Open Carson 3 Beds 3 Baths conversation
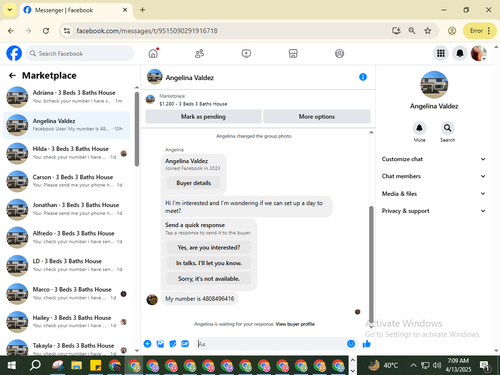 (x=67, y=181)
